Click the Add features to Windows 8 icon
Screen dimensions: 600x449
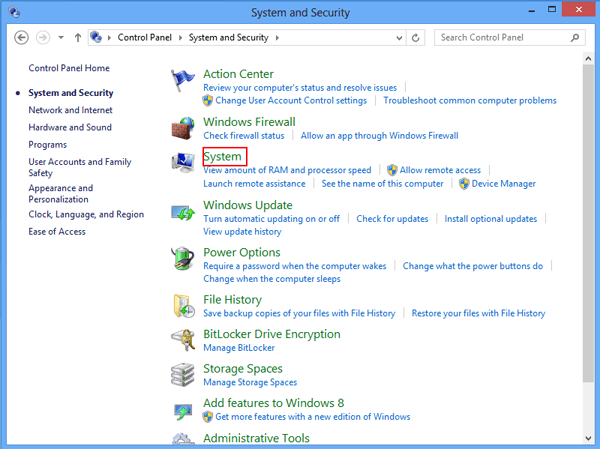(183, 412)
